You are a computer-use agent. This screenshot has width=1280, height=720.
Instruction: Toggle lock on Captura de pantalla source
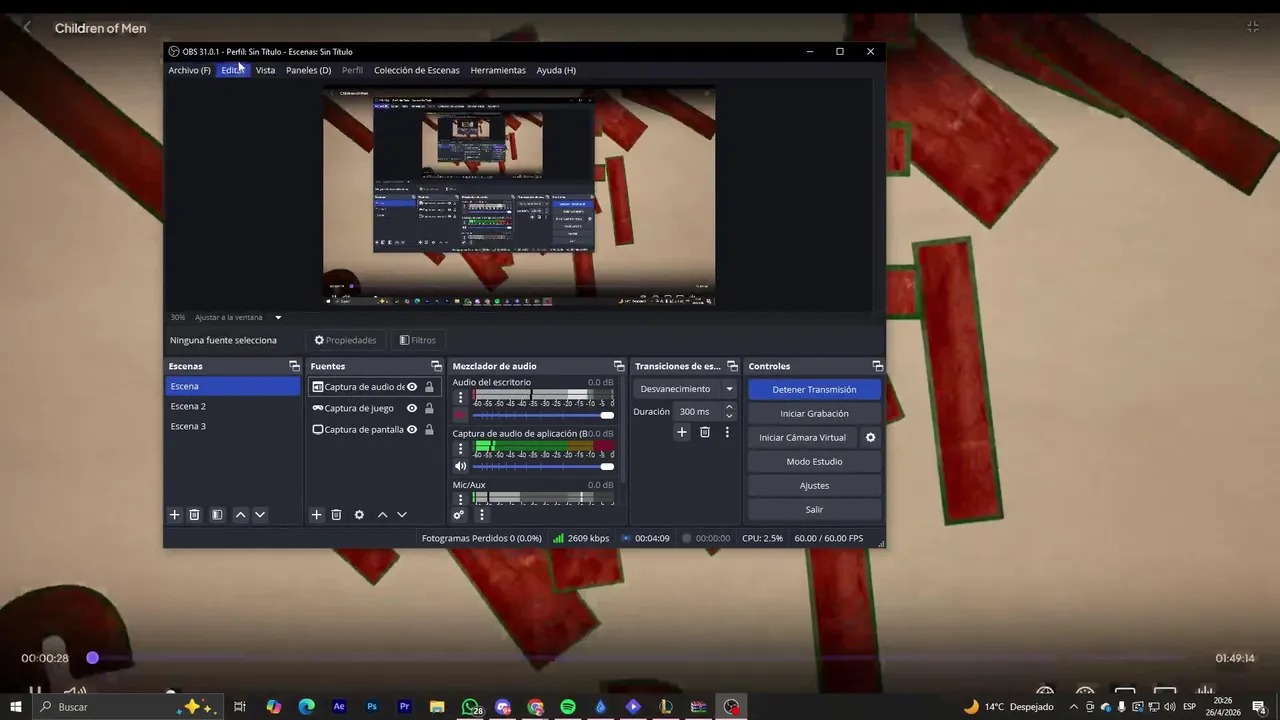429,429
